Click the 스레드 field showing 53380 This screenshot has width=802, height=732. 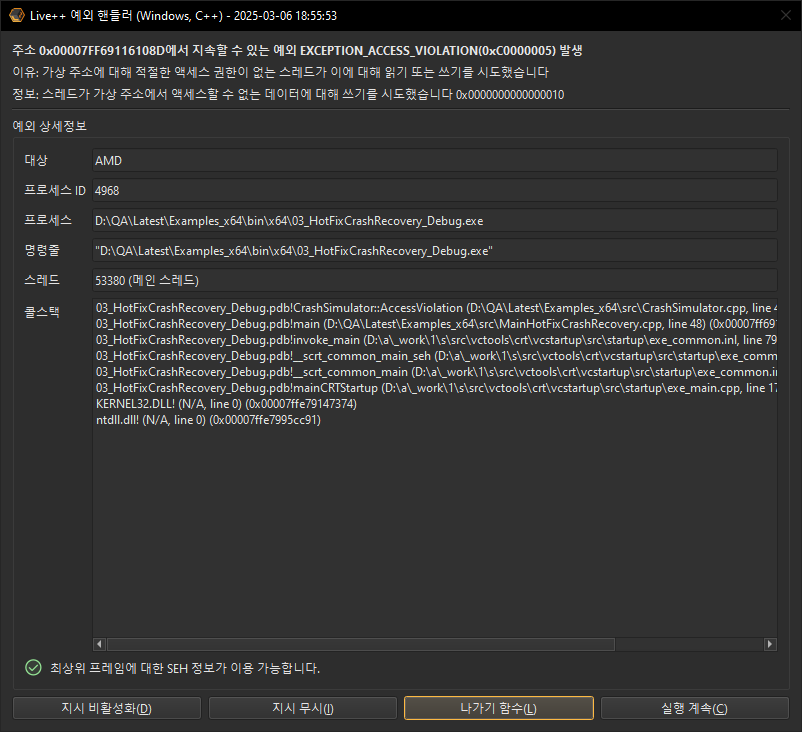tap(435, 280)
